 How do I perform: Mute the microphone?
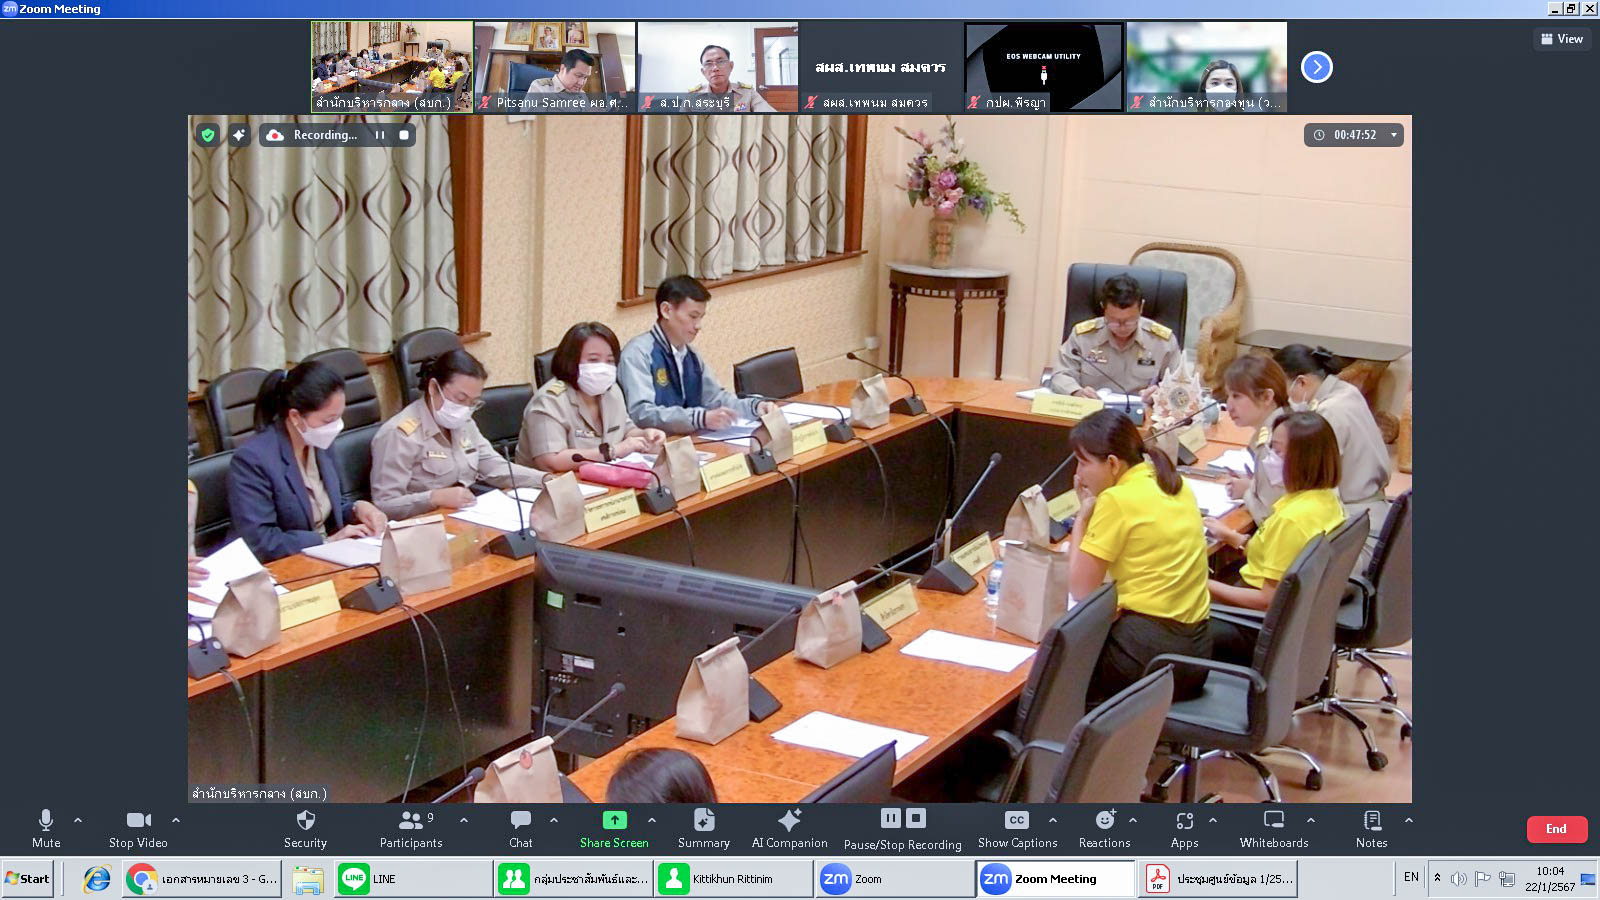pos(46,829)
